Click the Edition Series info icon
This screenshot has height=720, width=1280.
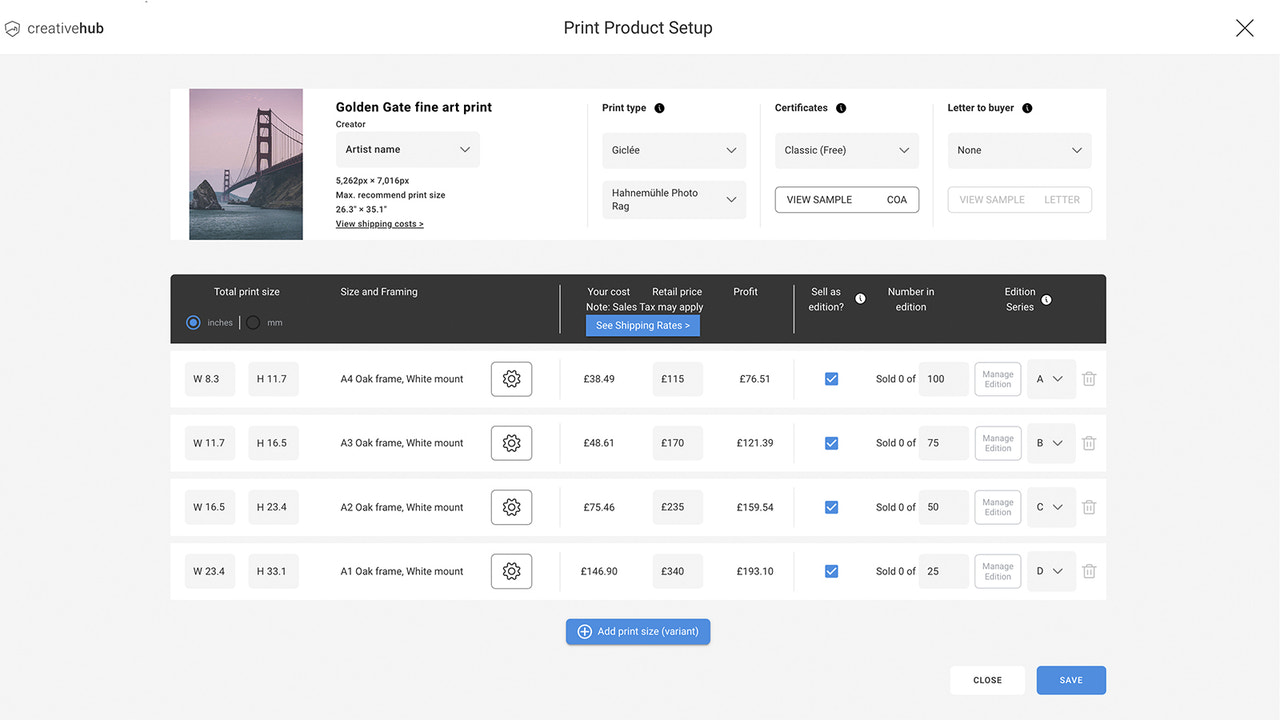pos(1045,299)
